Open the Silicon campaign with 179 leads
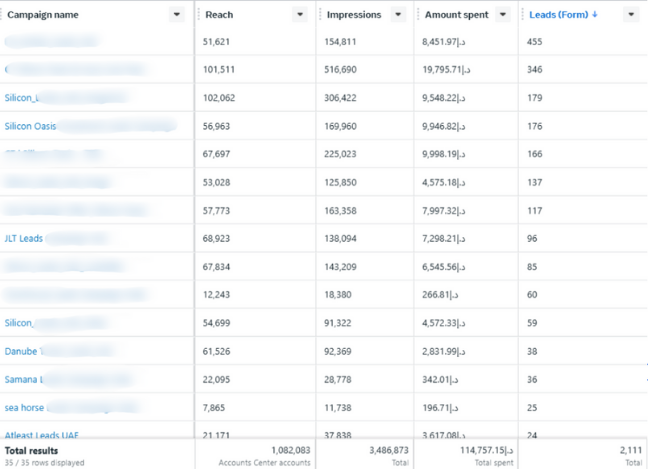 [21, 98]
